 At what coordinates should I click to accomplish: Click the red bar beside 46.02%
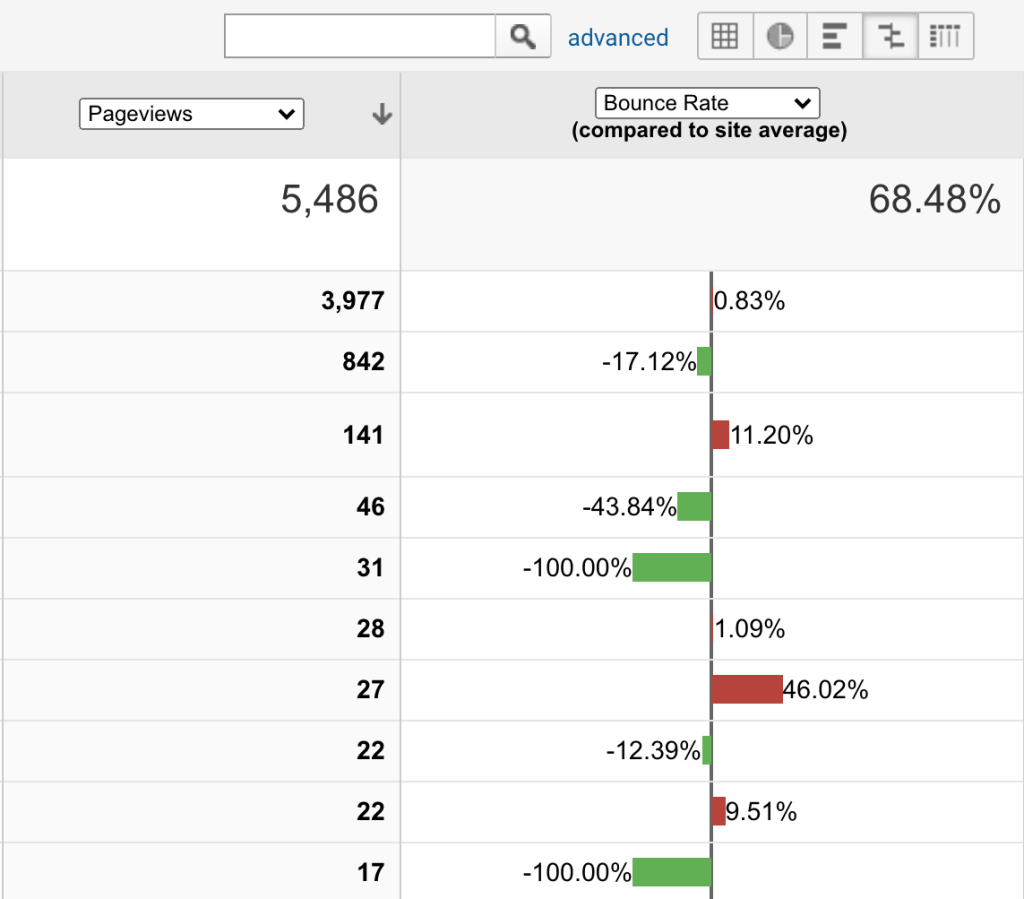pyautogui.click(x=747, y=689)
